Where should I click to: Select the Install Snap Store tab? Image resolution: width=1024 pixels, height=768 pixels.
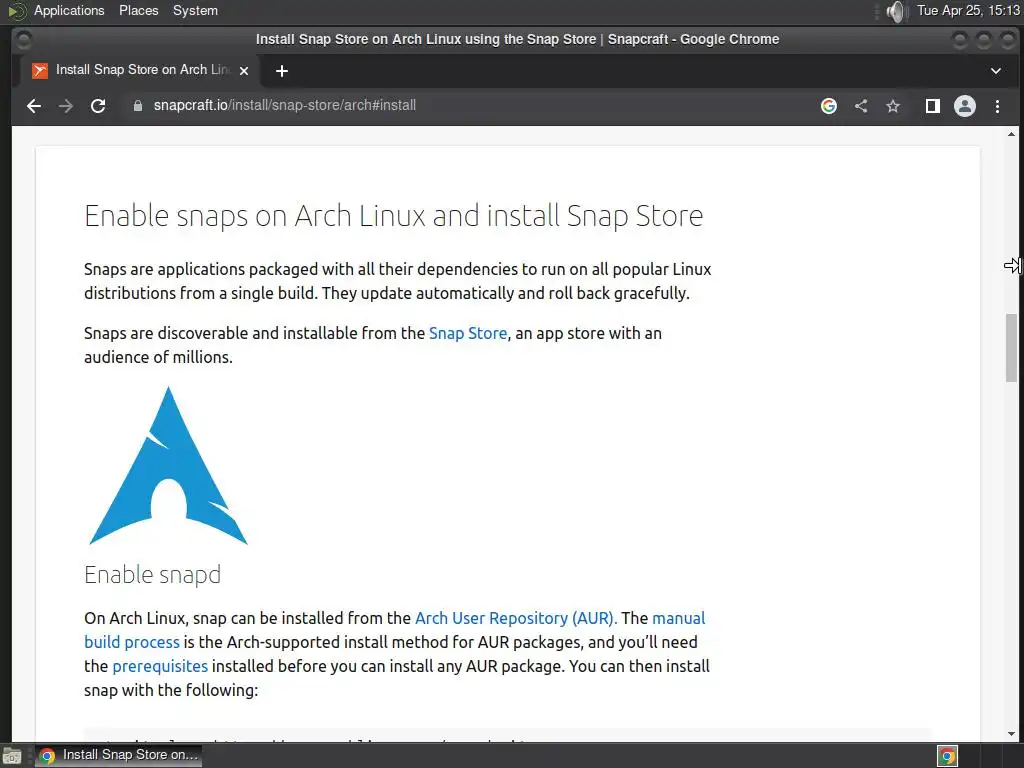(x=140, y=70)
